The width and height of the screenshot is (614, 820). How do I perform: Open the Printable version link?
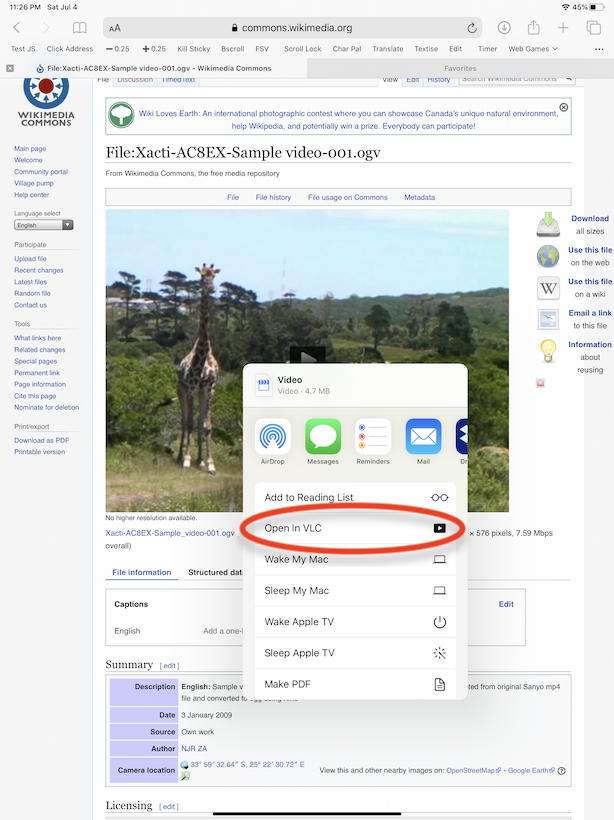pyautogui.click(x=39, y=451)
